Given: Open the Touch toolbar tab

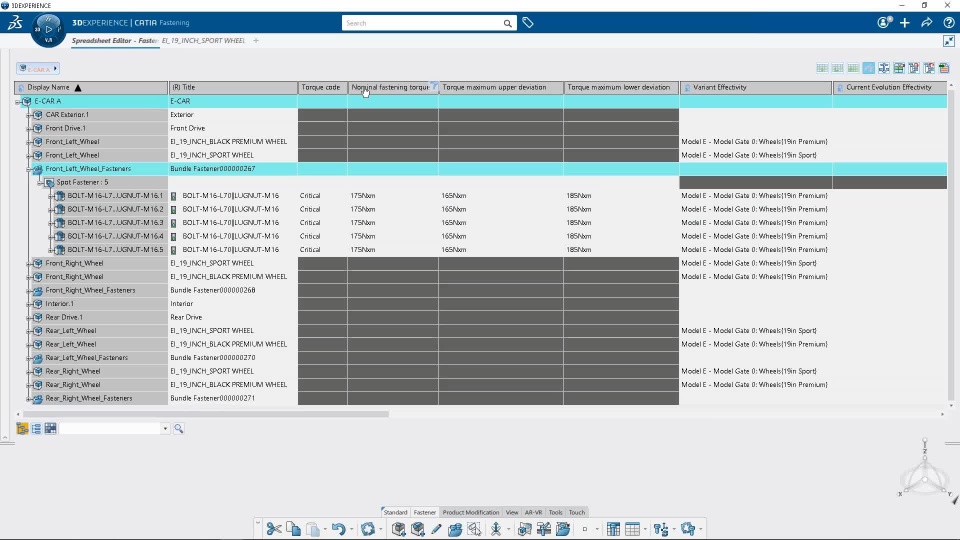Looking at the screenshot, I should (x=577, y=512).
